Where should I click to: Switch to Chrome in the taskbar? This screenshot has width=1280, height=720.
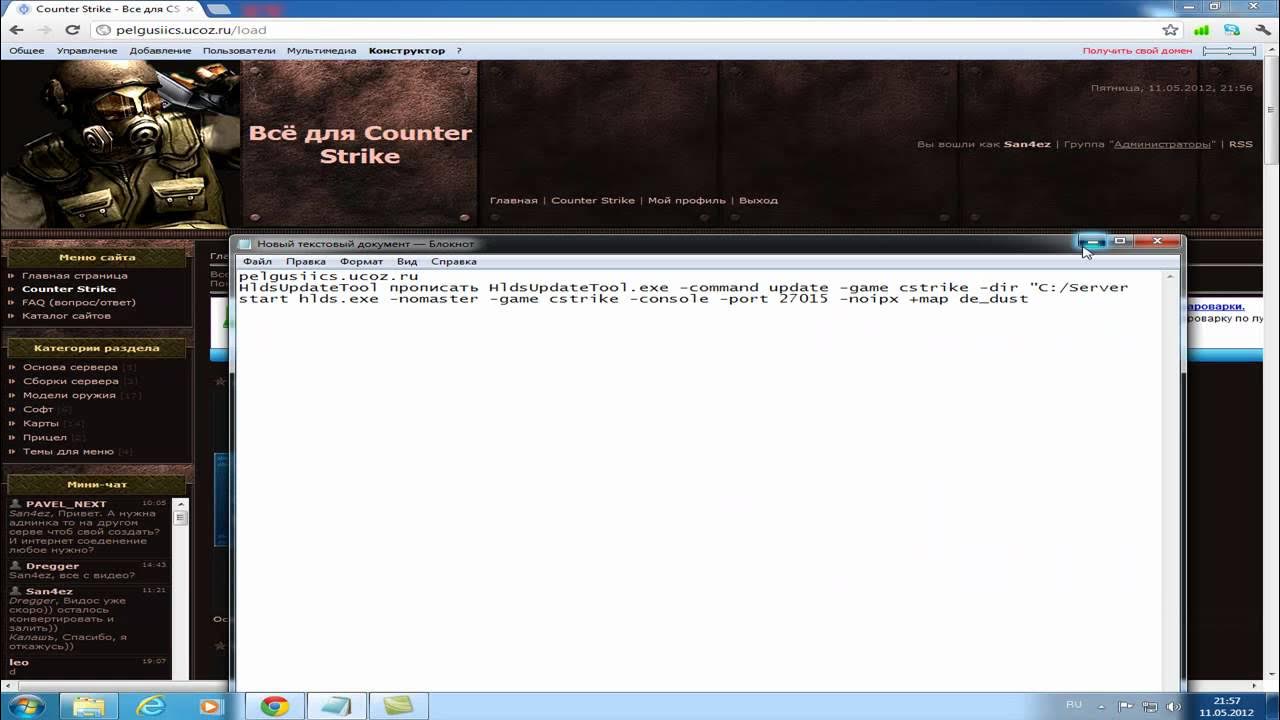point(274,706)
